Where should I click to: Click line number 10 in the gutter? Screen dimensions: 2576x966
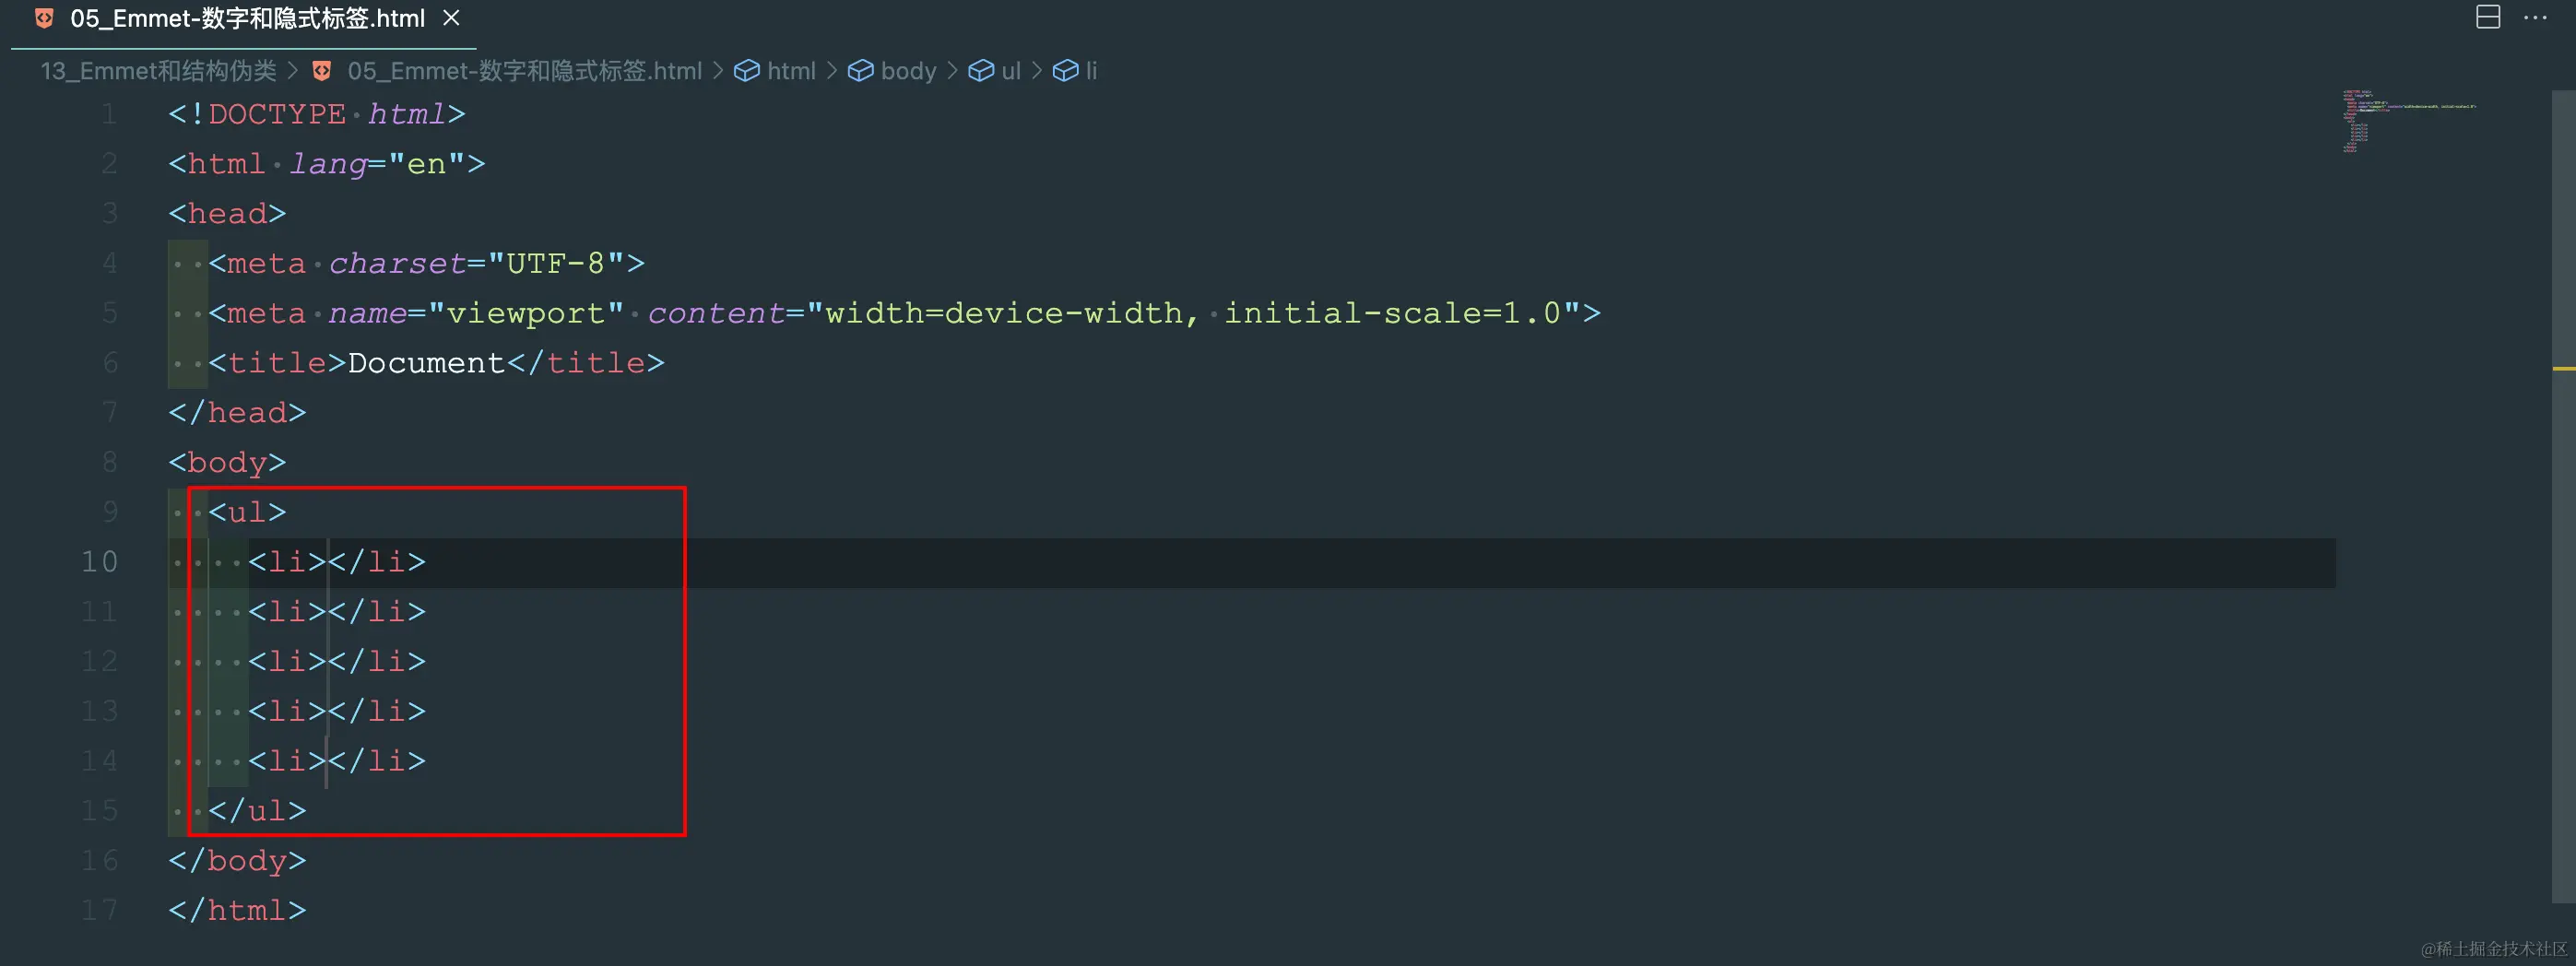pyautogui.click(x=99, y=561)
